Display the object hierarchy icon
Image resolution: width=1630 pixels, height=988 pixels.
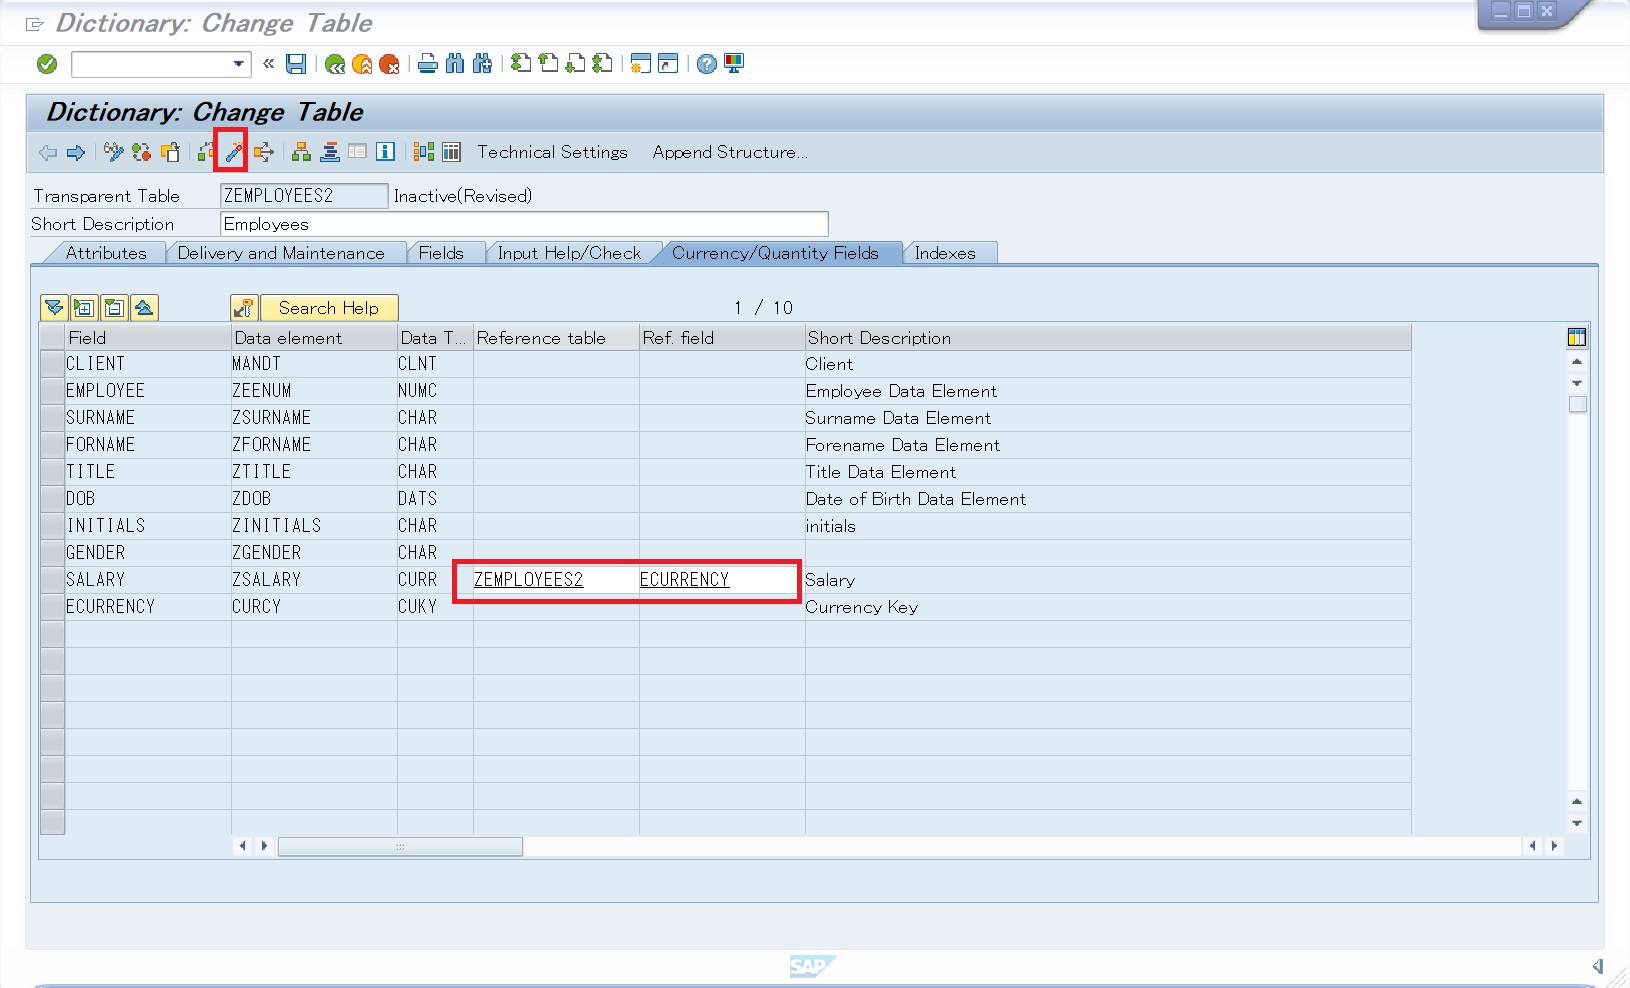[x=301, y=152]
